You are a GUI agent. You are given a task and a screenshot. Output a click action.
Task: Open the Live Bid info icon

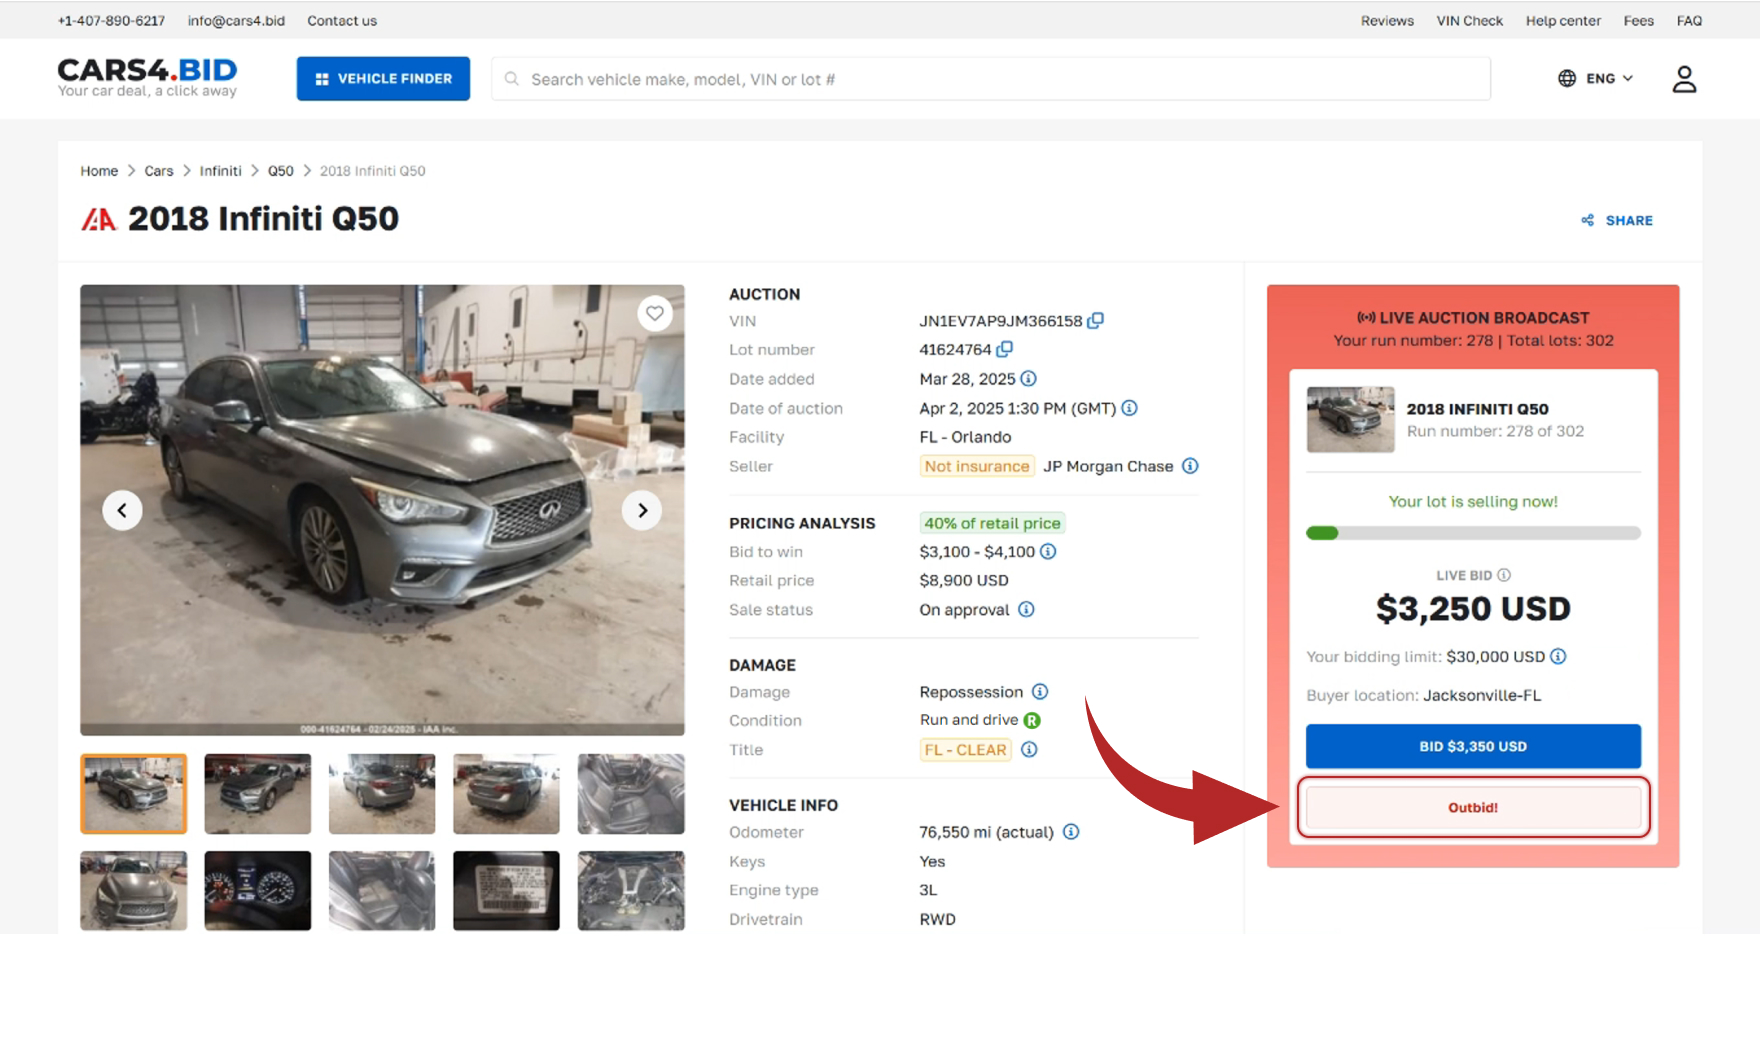[x=1504, y=575]
